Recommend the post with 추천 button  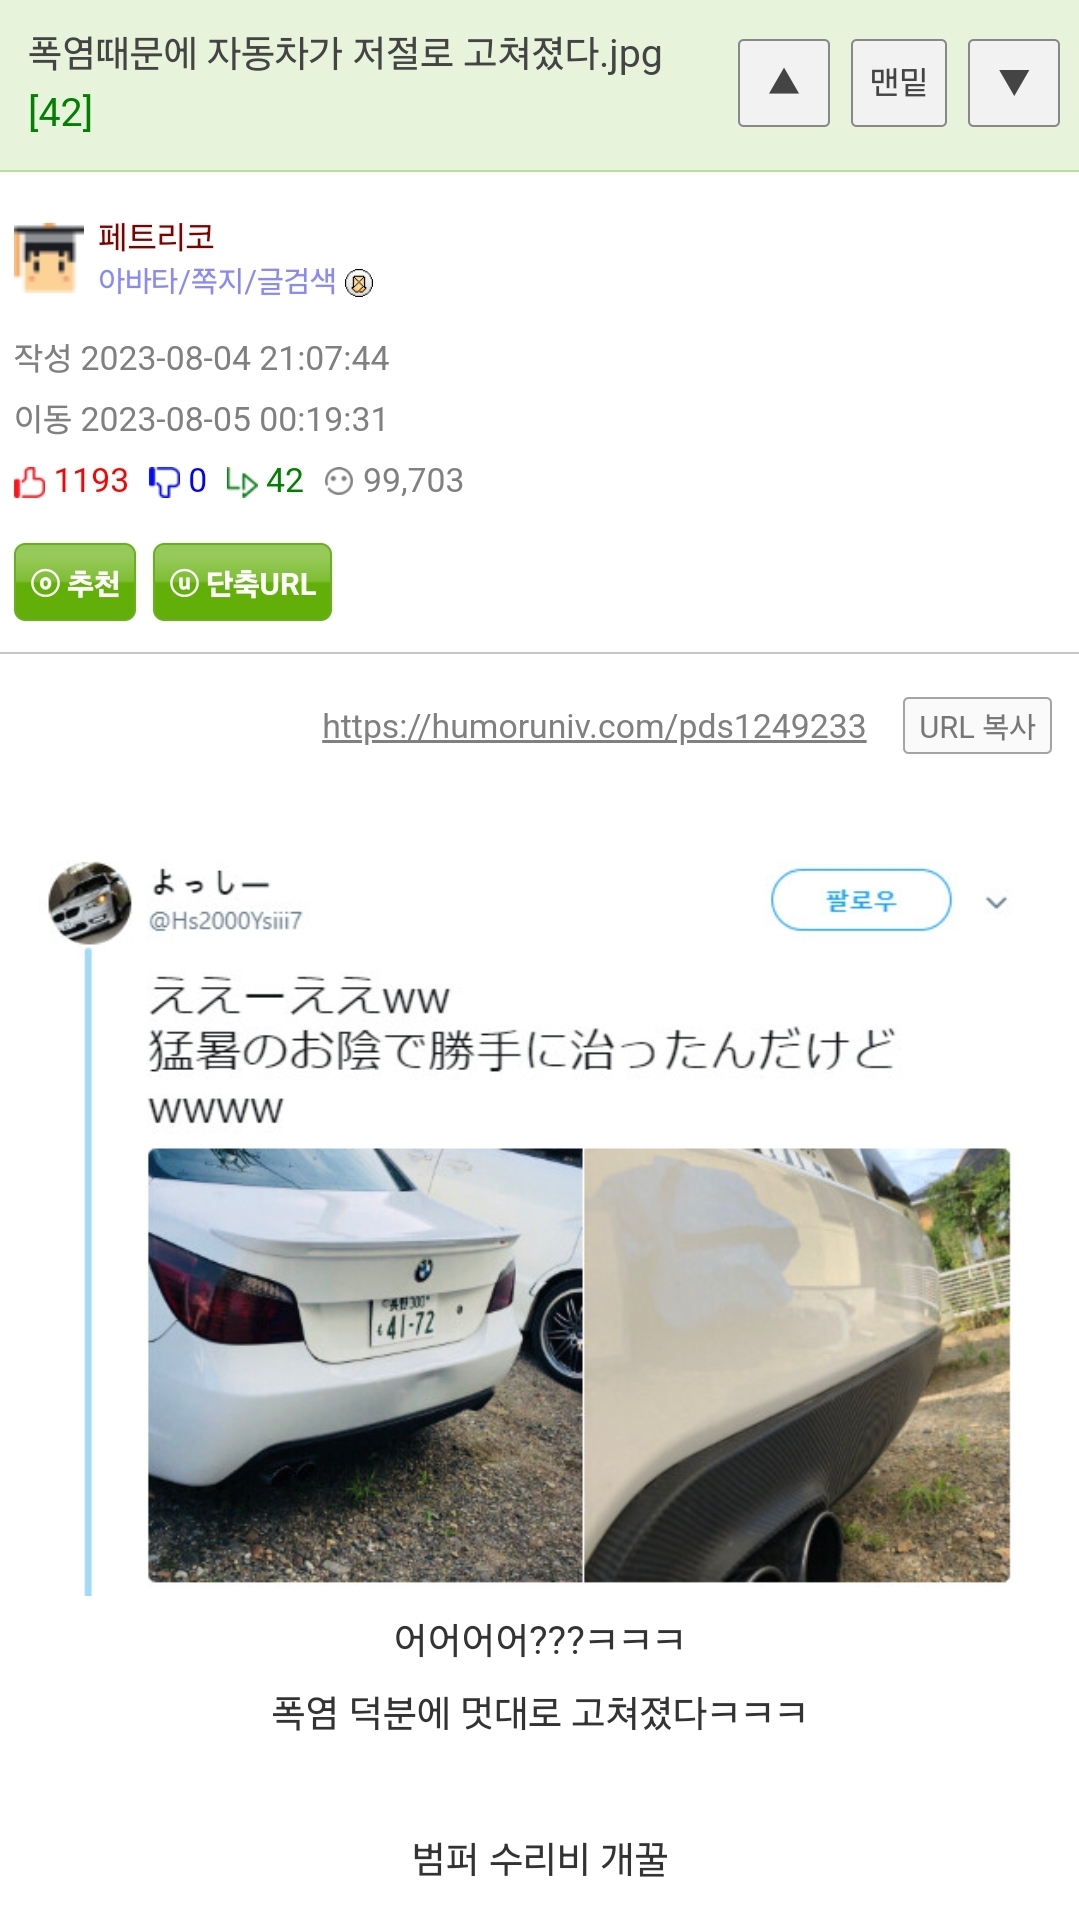coord(75,582)
